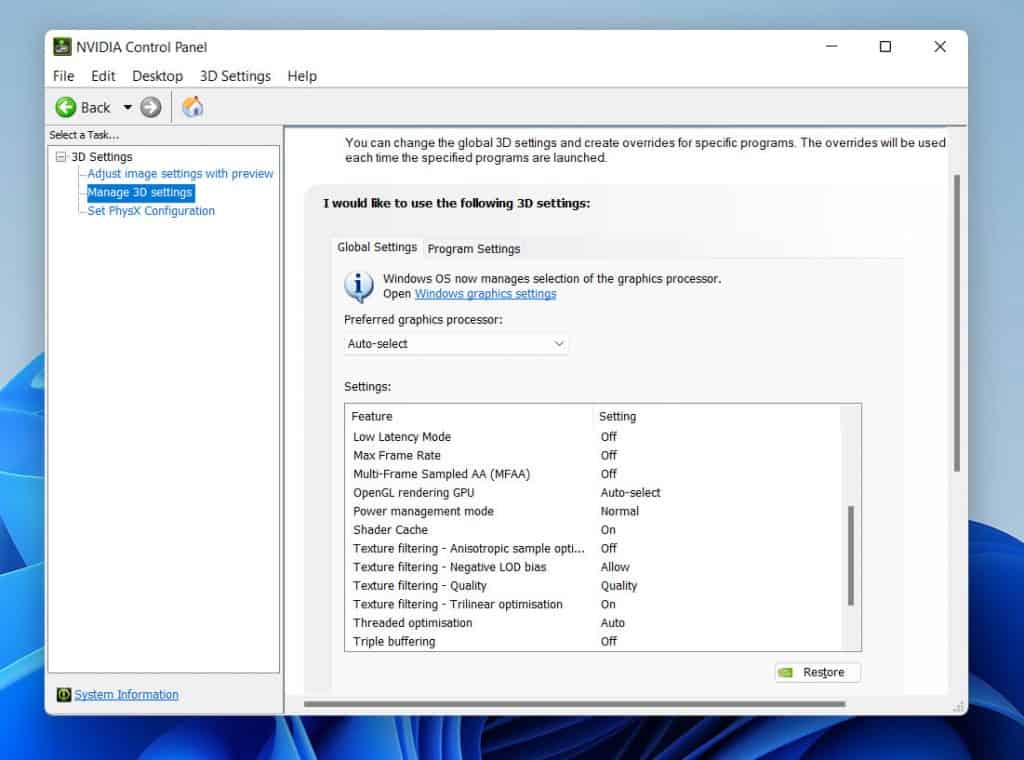Select Texture filtering - Negative LOD bias

(x=593, y=567)
